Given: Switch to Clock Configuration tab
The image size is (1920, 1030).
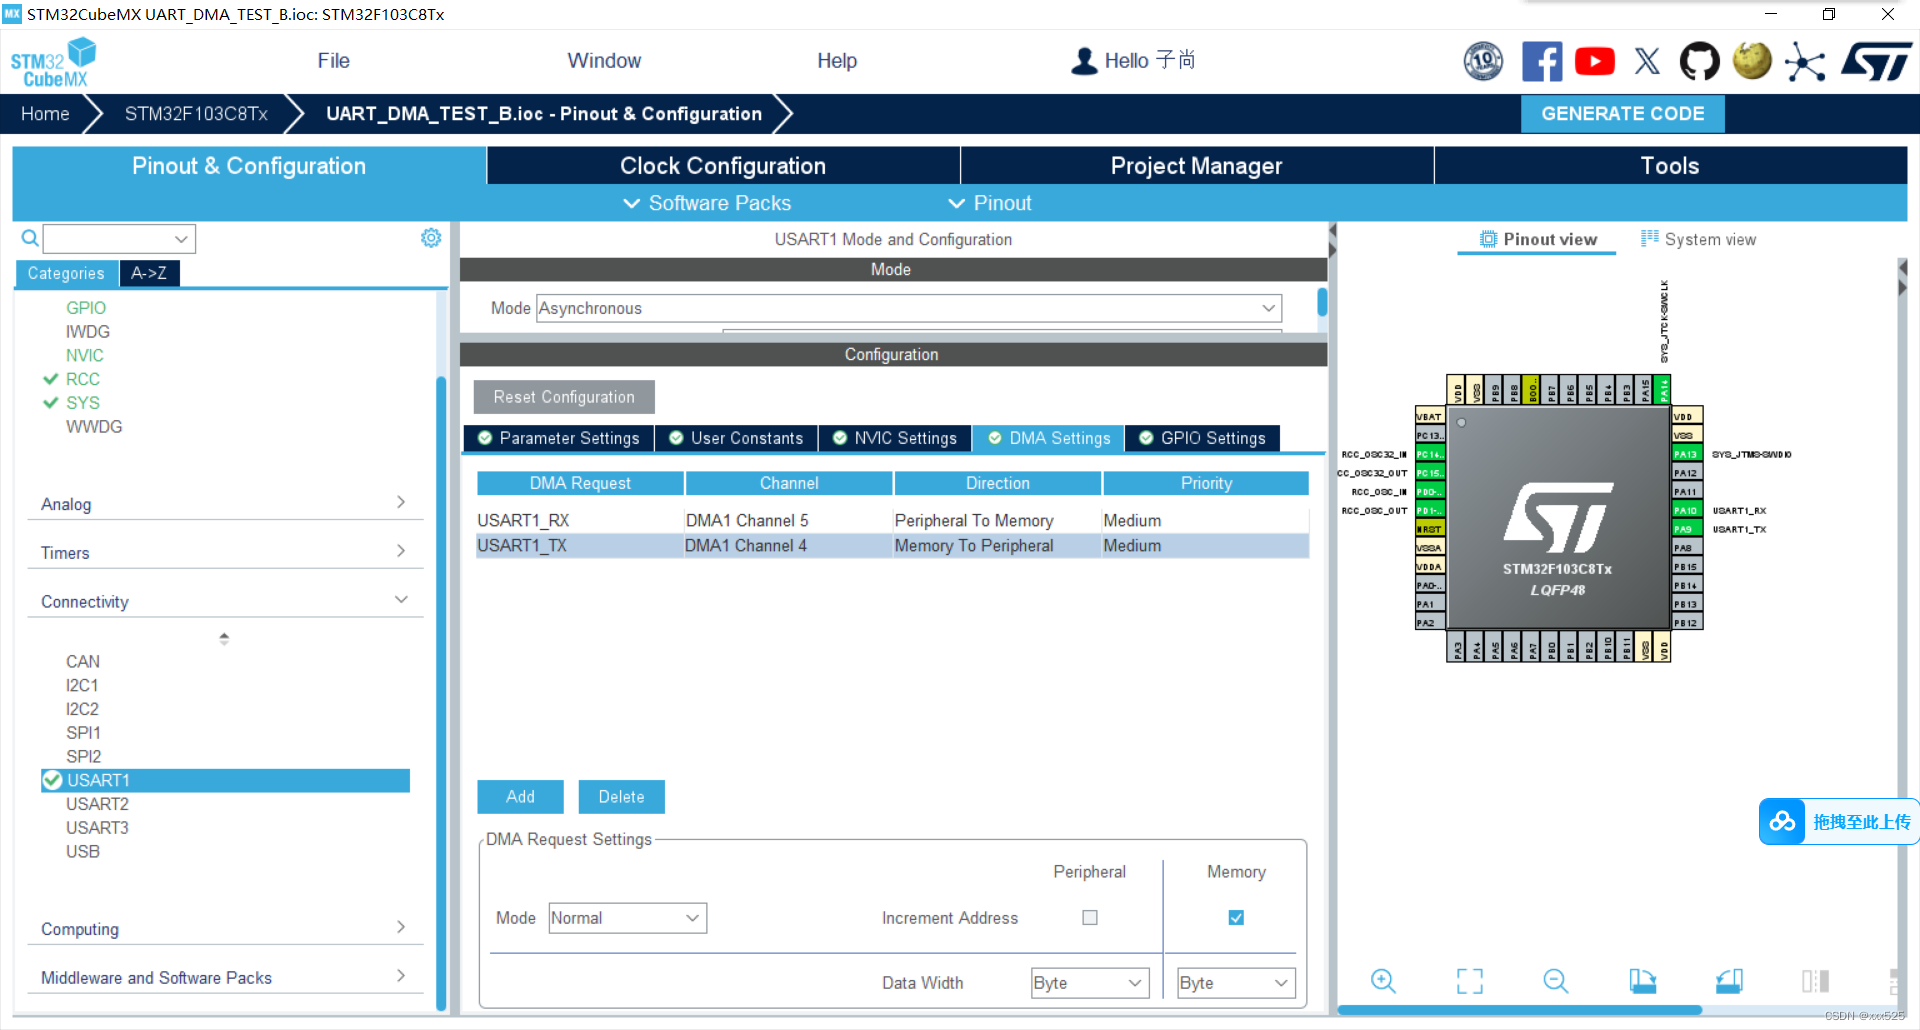Looking at the screenshot, I should (x=723, y=166).
